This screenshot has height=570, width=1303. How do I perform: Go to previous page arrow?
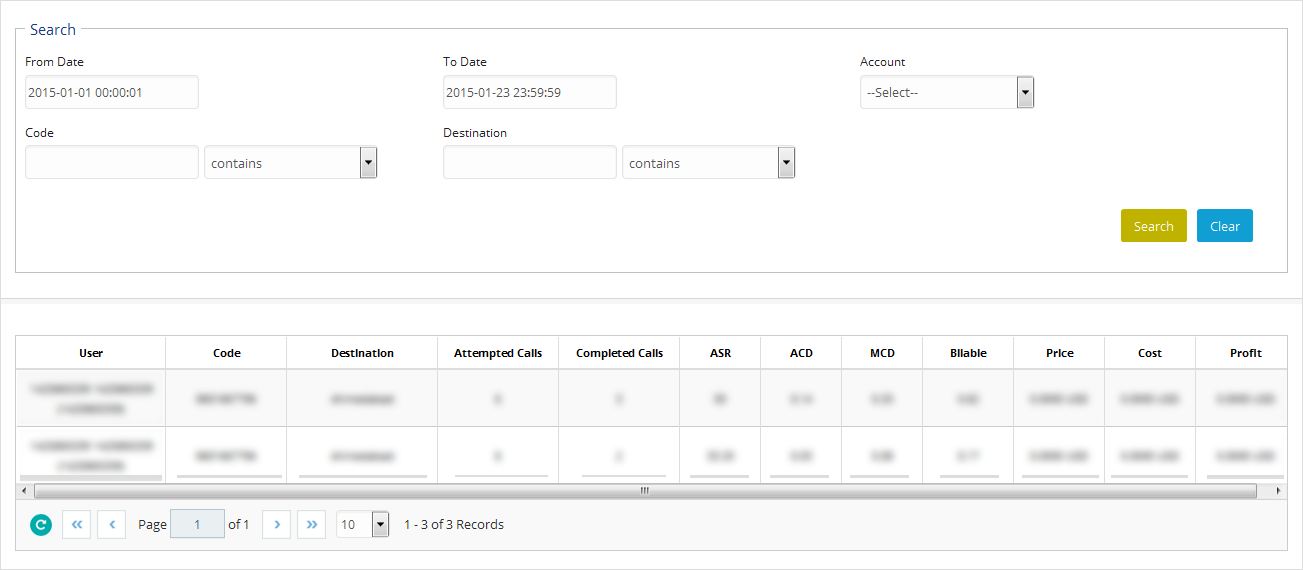point(111,524)
